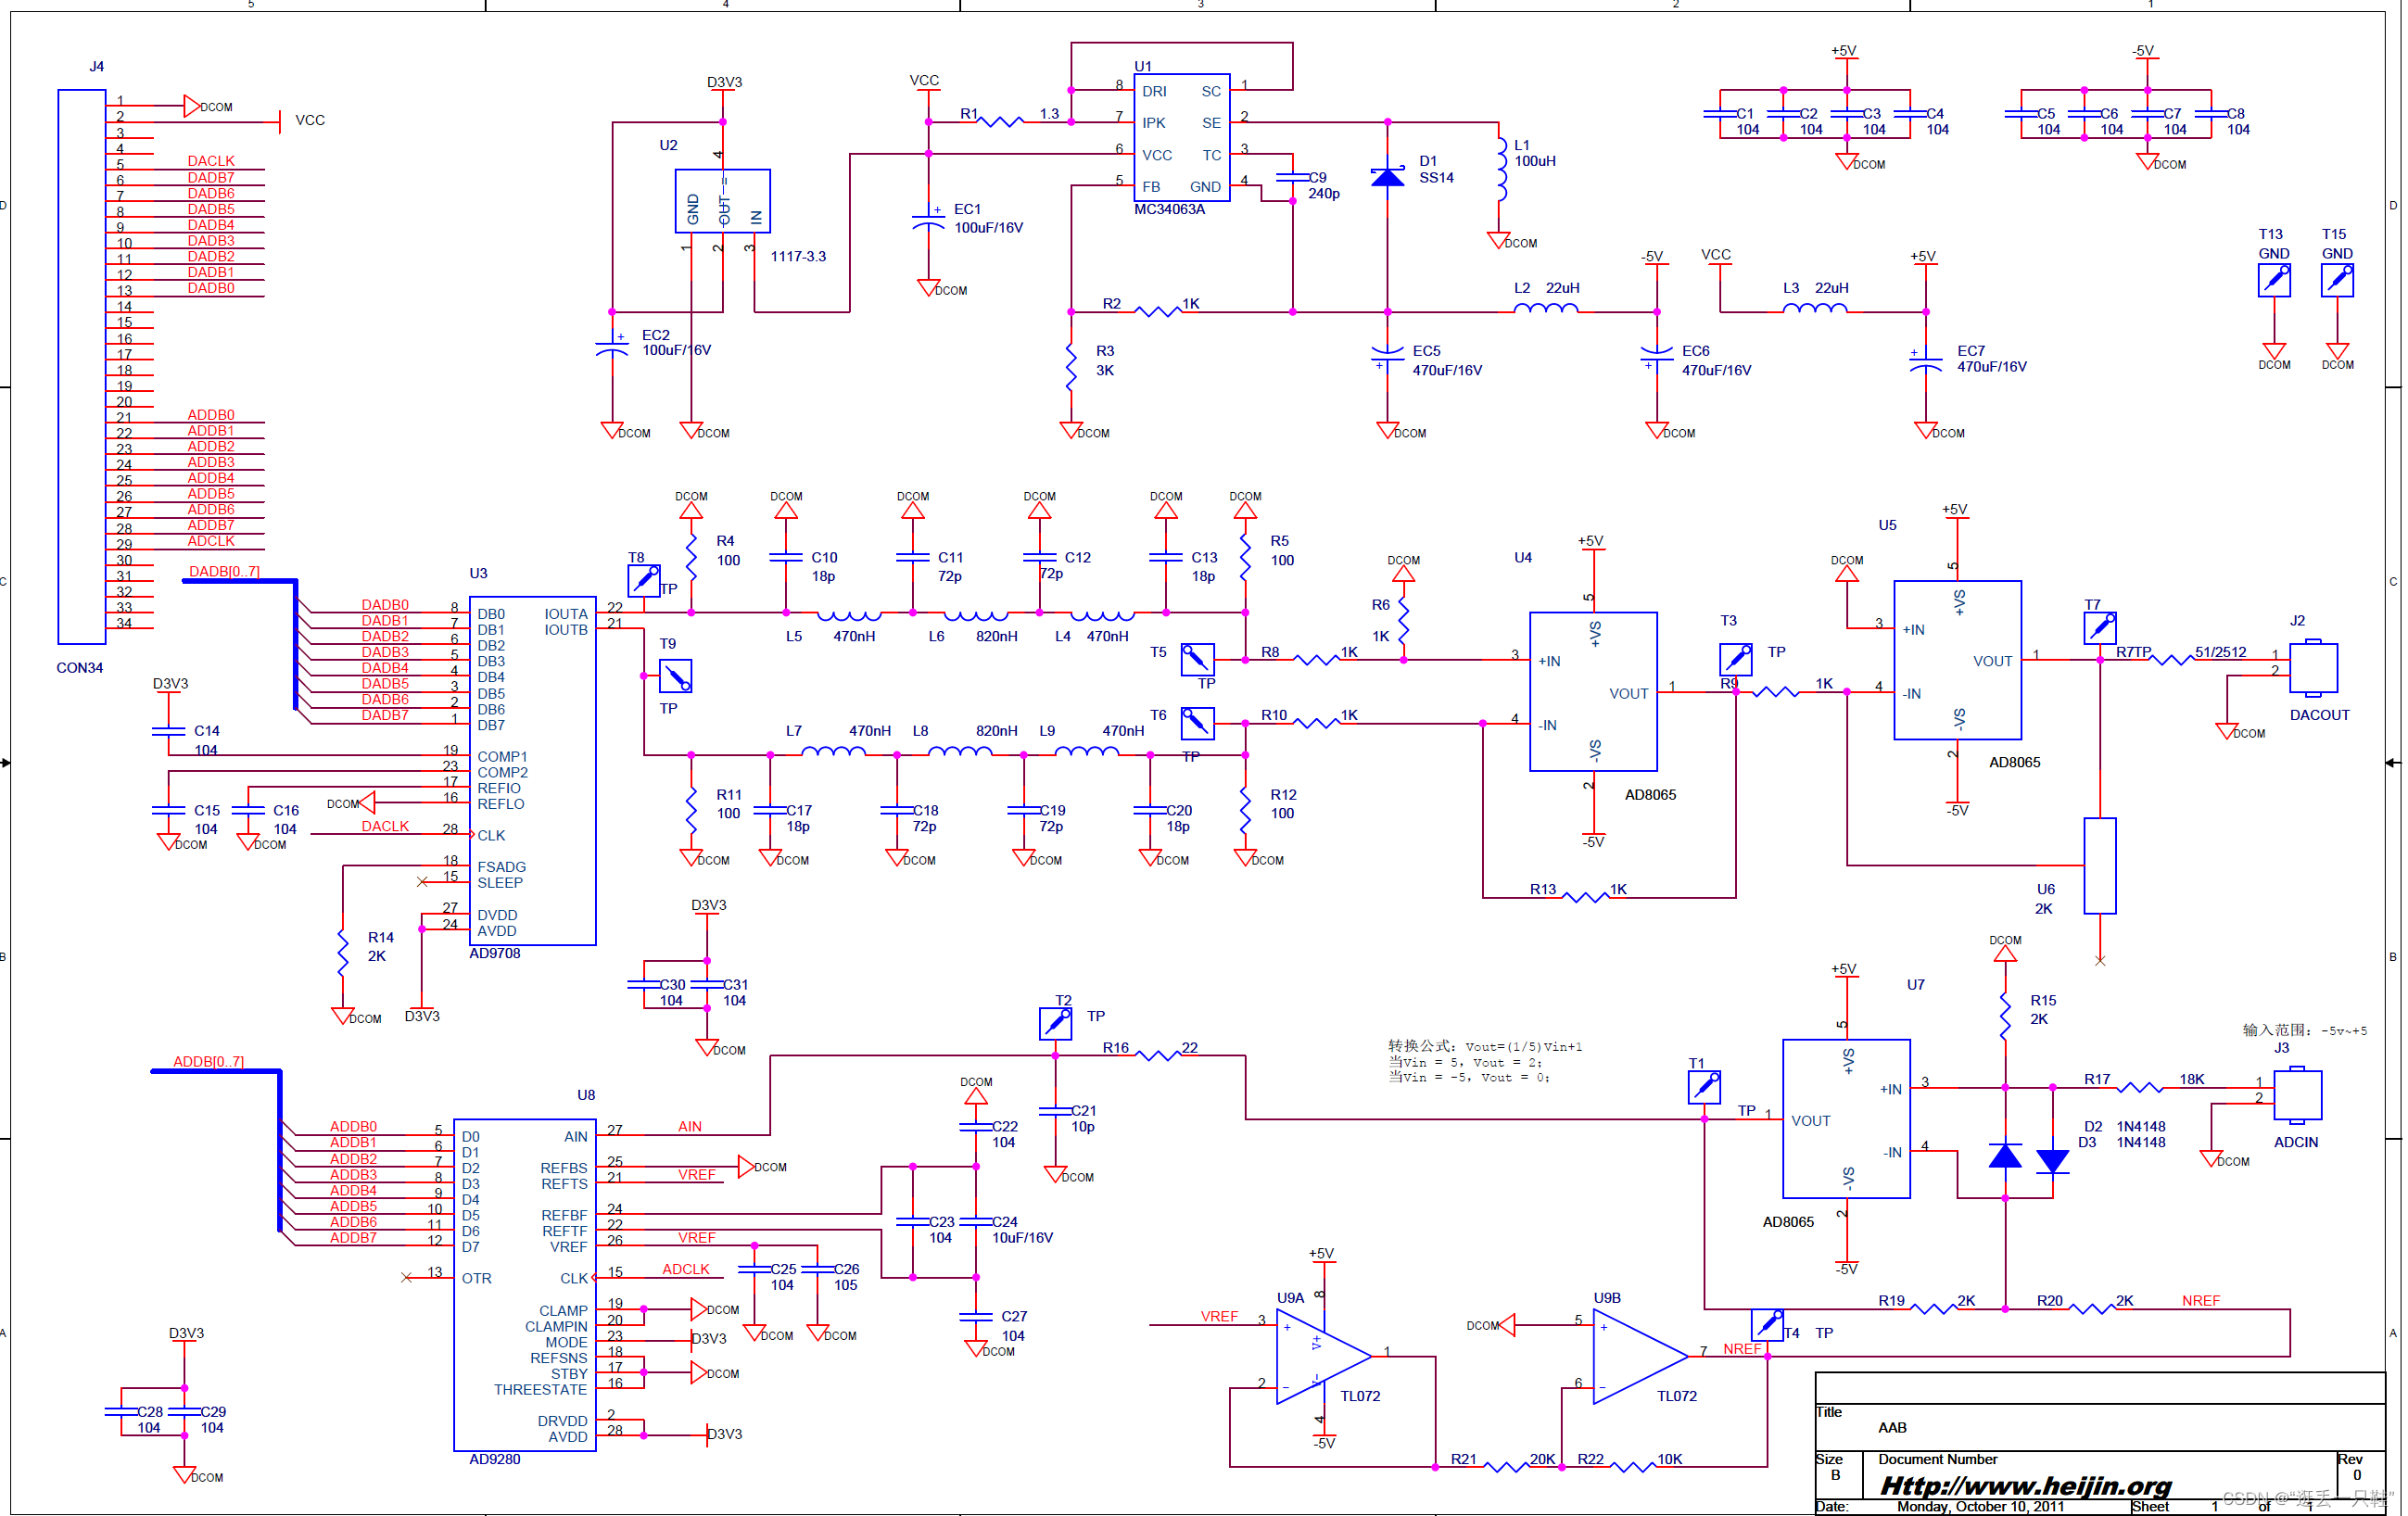
Task: Select the AD9280 ADC chip body
Action: coord(524,1284)
